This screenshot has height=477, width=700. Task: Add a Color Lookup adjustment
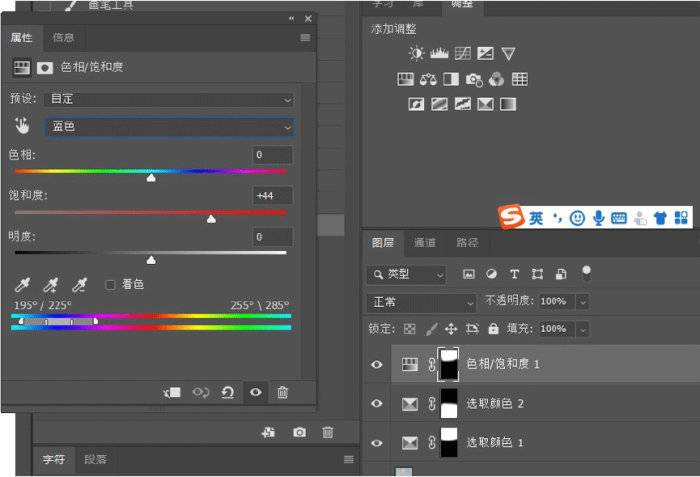pyautogui.click(x=520, y=80)
